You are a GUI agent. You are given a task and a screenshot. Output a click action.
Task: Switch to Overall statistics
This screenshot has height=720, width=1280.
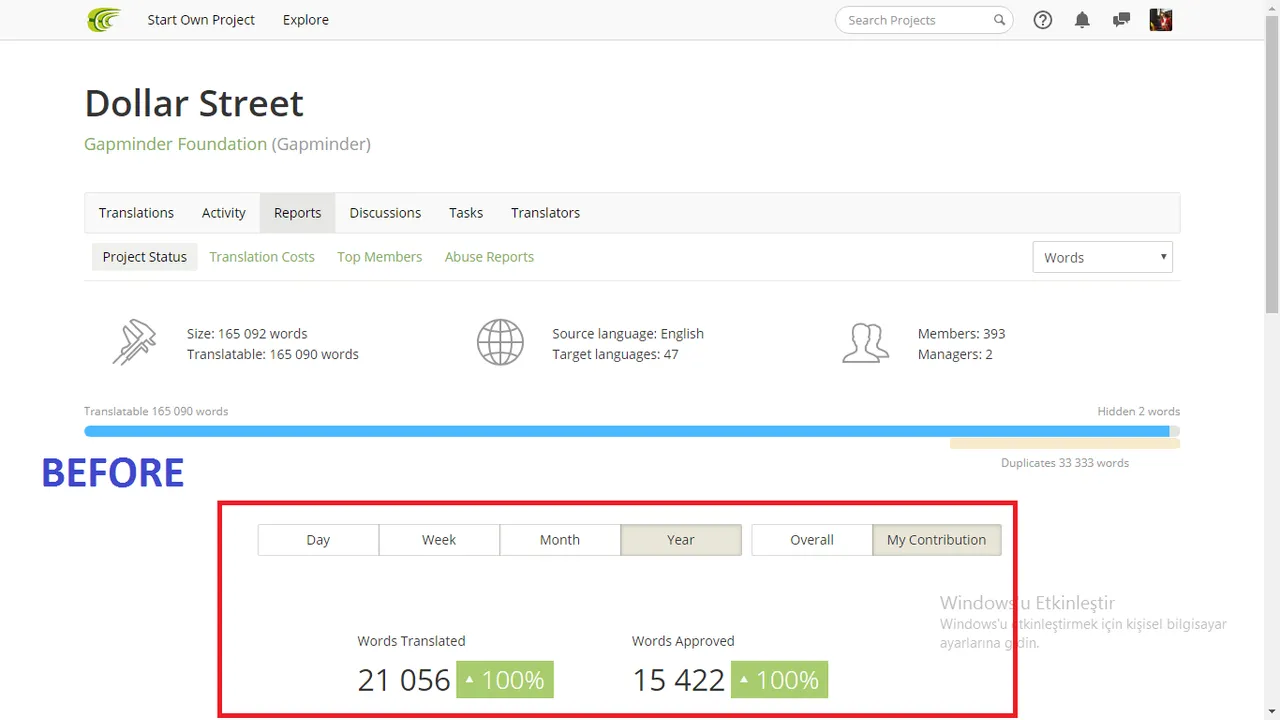click(x=812, y=540)
